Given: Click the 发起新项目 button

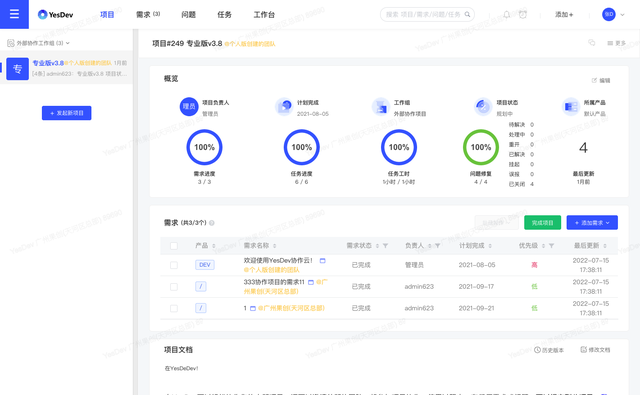Looking at the screenshot, I should click(x=67, y=113).
